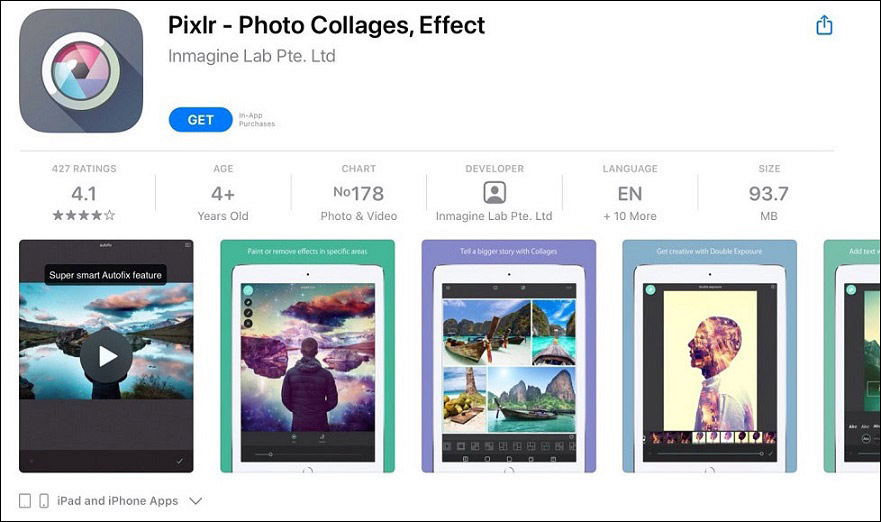Viewport: 881px width, 522px height.
Task: Click the iPhone device icon
Action: [x=44, y=501]
